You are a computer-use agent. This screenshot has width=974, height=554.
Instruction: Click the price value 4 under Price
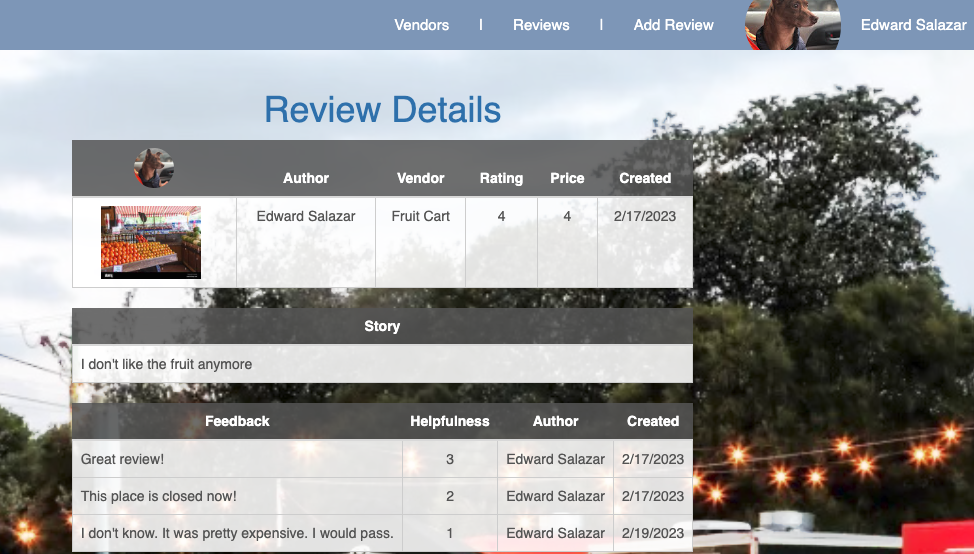coord(567,216)
